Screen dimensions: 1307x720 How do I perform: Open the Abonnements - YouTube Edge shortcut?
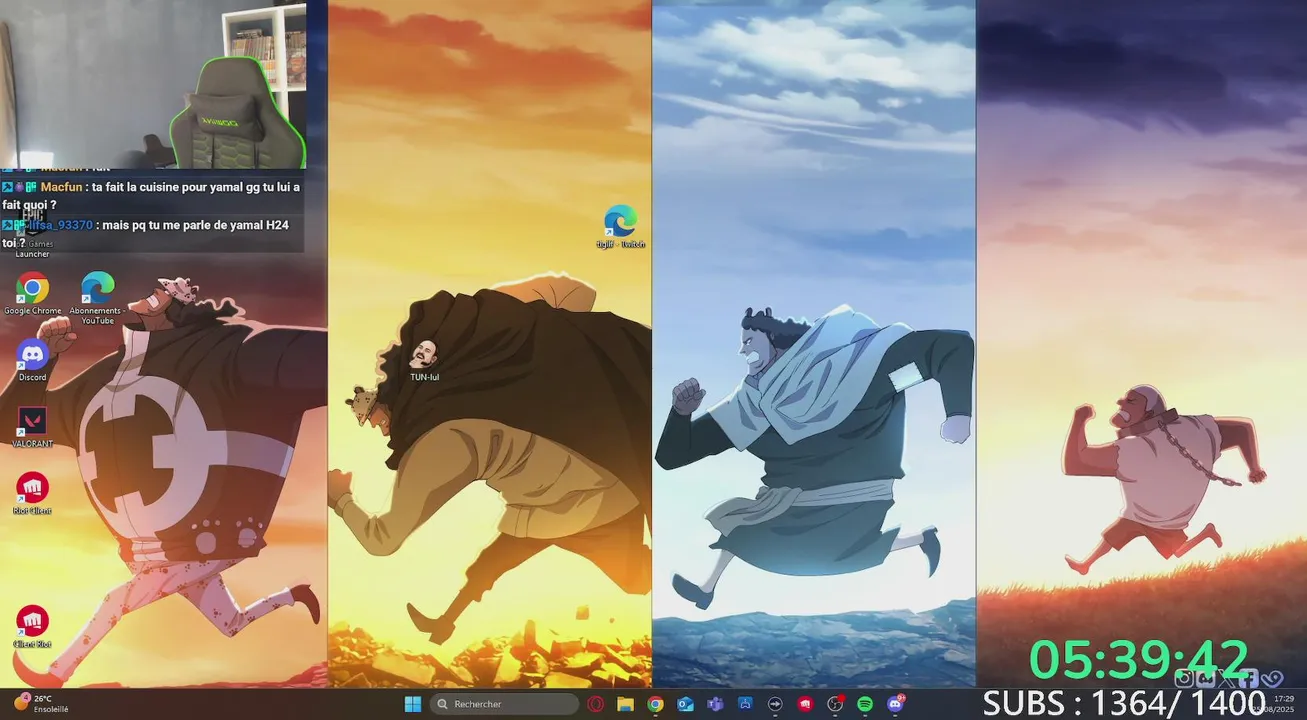pos(97,298)
